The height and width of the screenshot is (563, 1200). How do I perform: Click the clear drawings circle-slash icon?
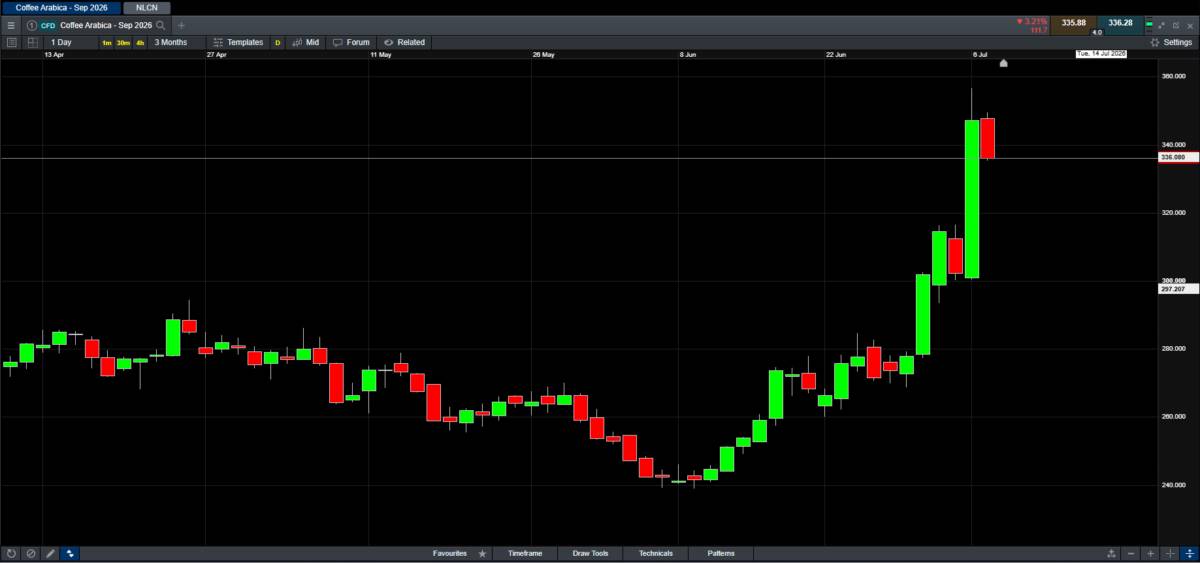(x=30, y=553)
